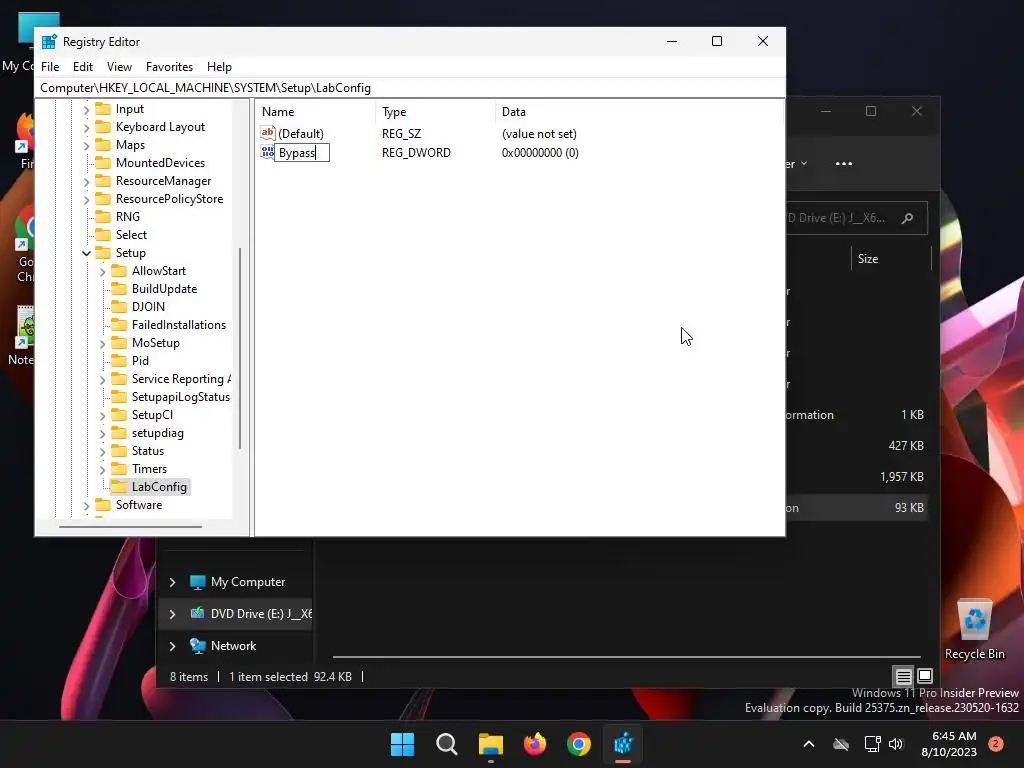1024x768 pixels.
Task: Select the BuildUpdate folder icon
Action: 119,289
